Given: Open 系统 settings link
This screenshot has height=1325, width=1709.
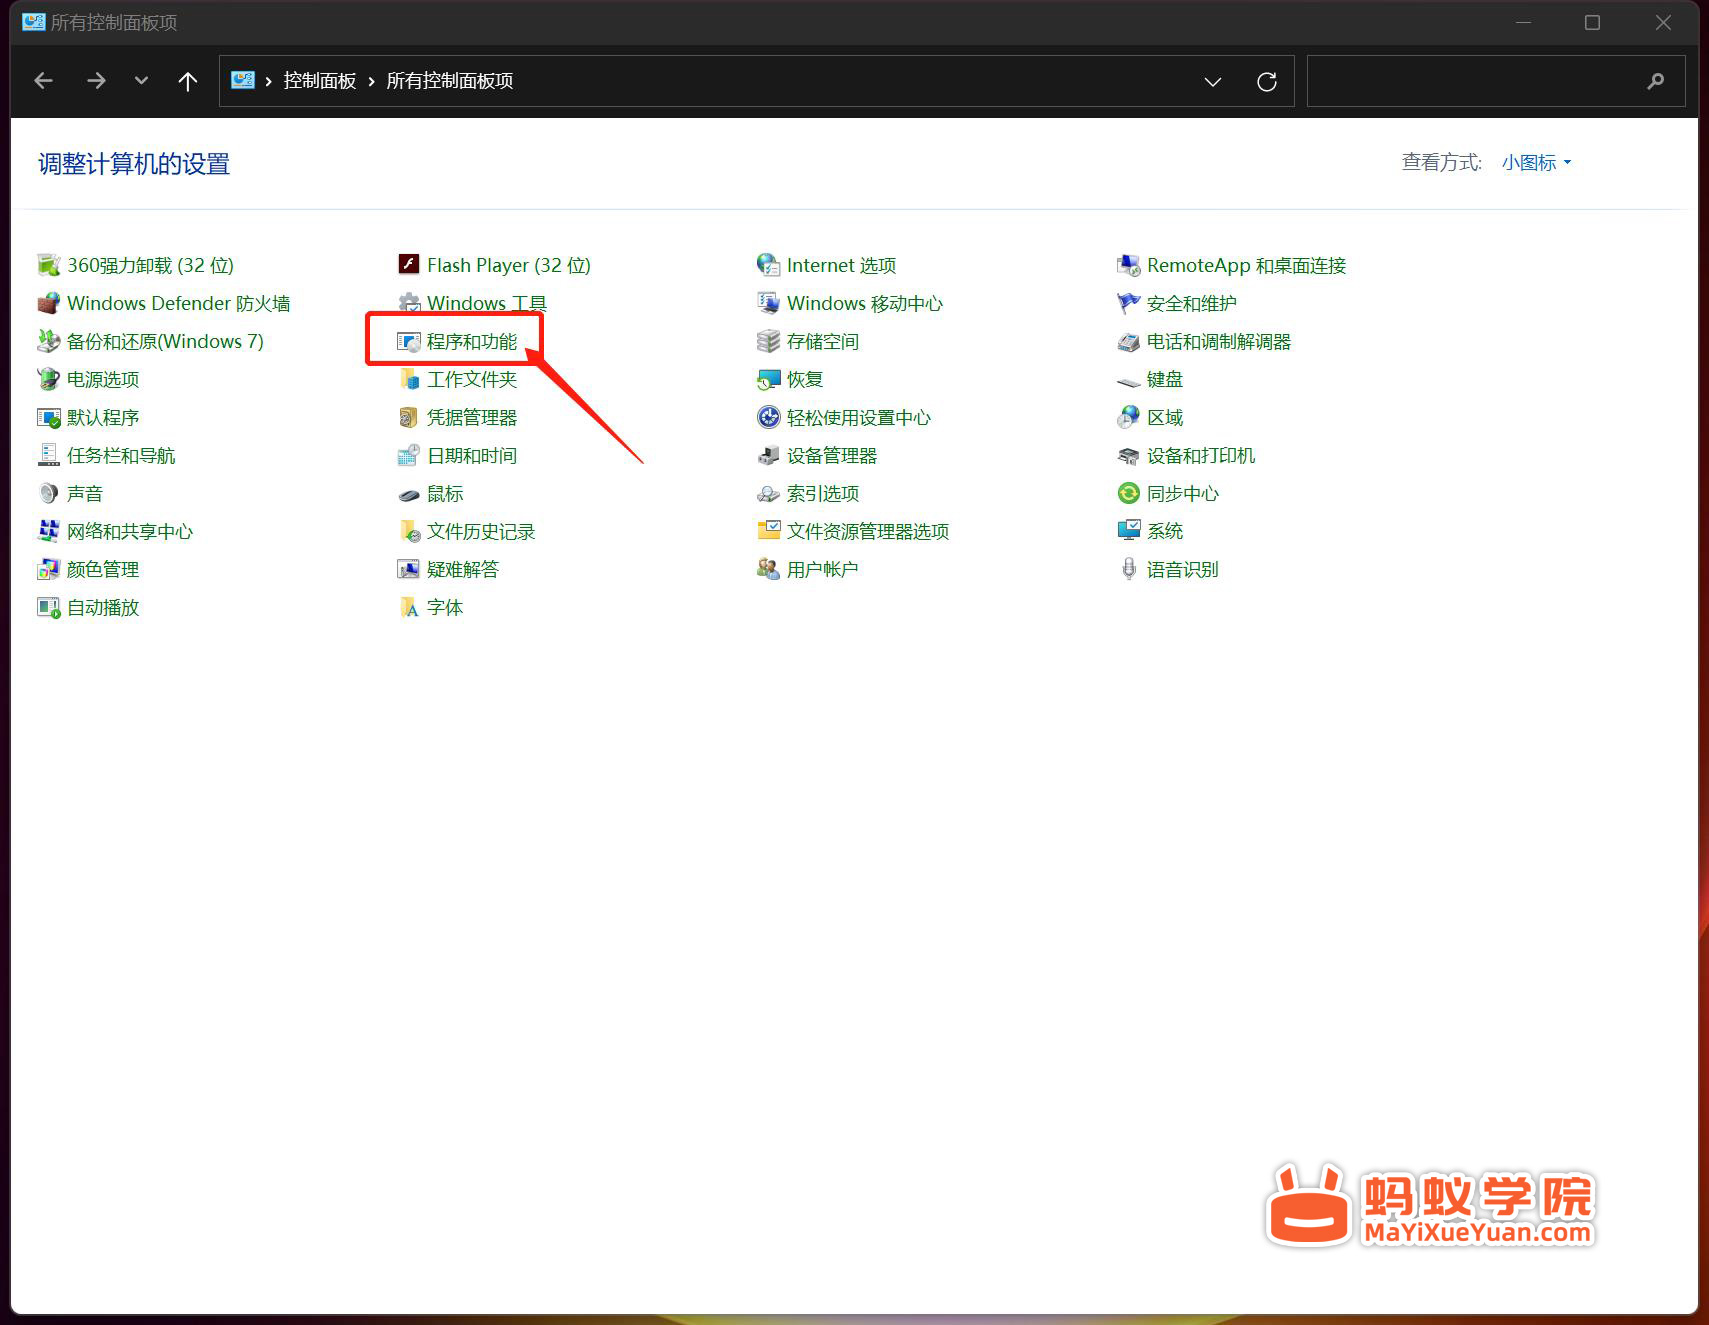Looking at the screenshot, I should click(x=1164, y=531).
